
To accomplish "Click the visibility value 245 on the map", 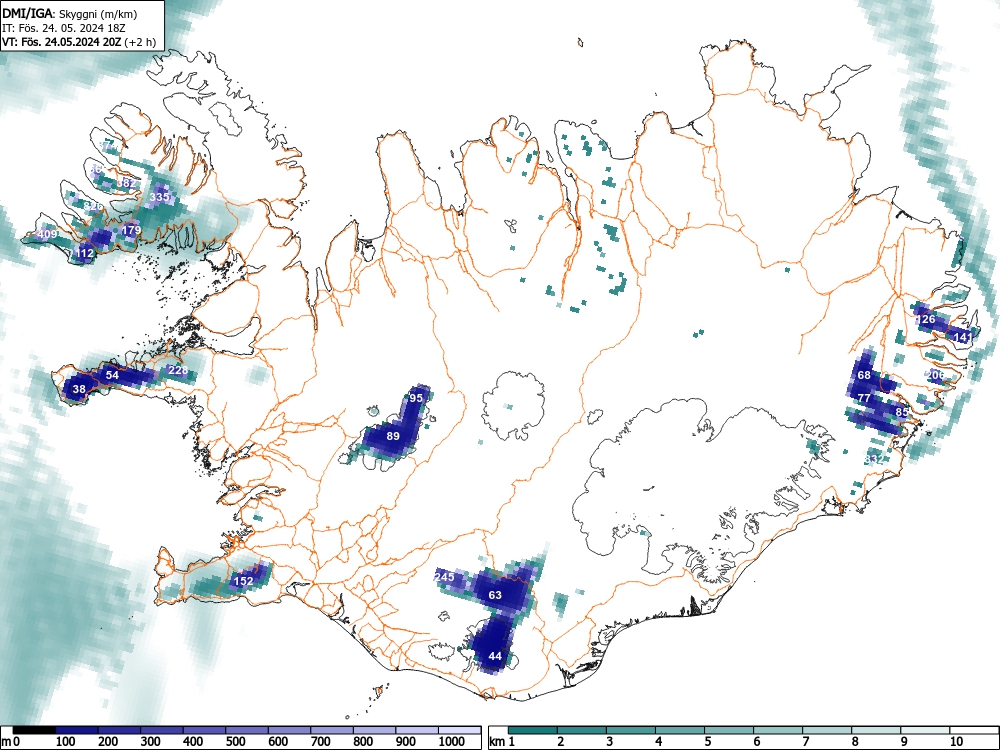I will point(445,577).
